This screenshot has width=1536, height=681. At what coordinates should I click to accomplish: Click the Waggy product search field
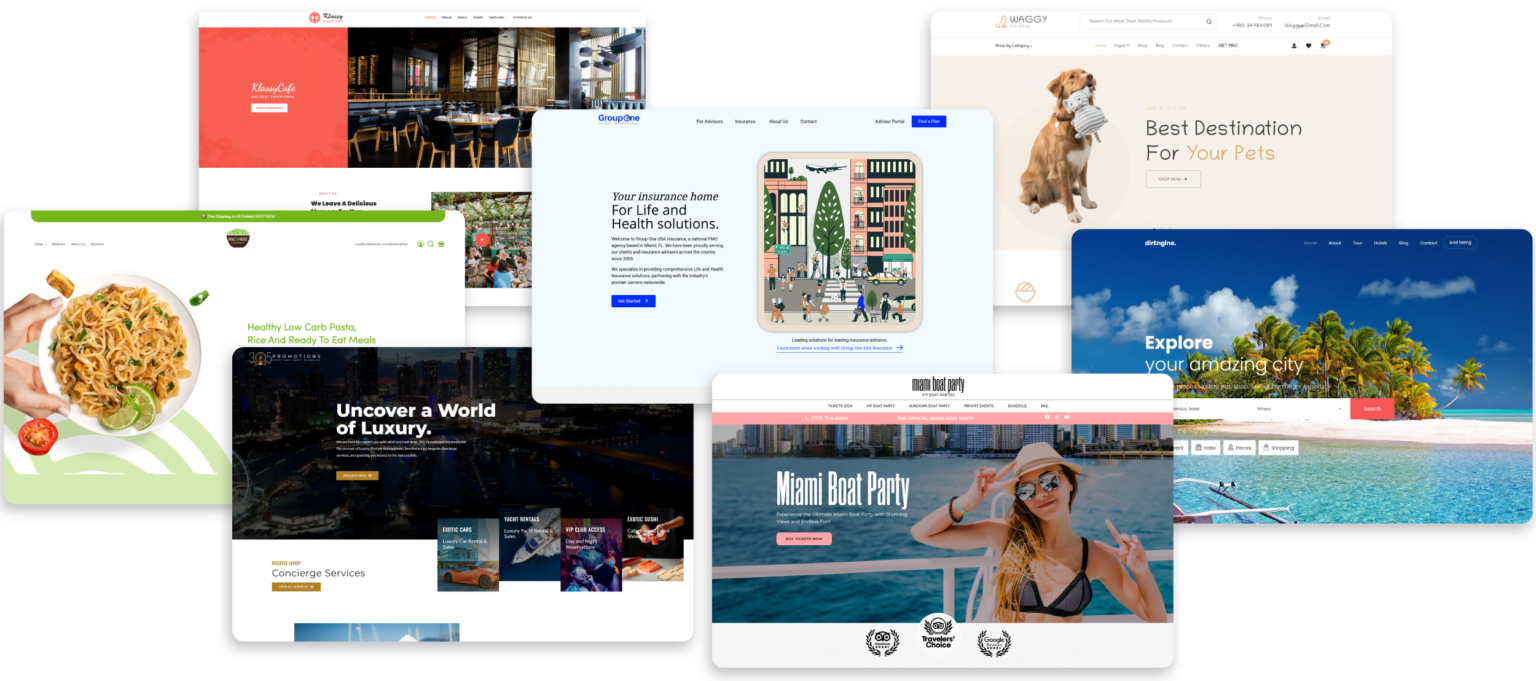(1140, 21)
